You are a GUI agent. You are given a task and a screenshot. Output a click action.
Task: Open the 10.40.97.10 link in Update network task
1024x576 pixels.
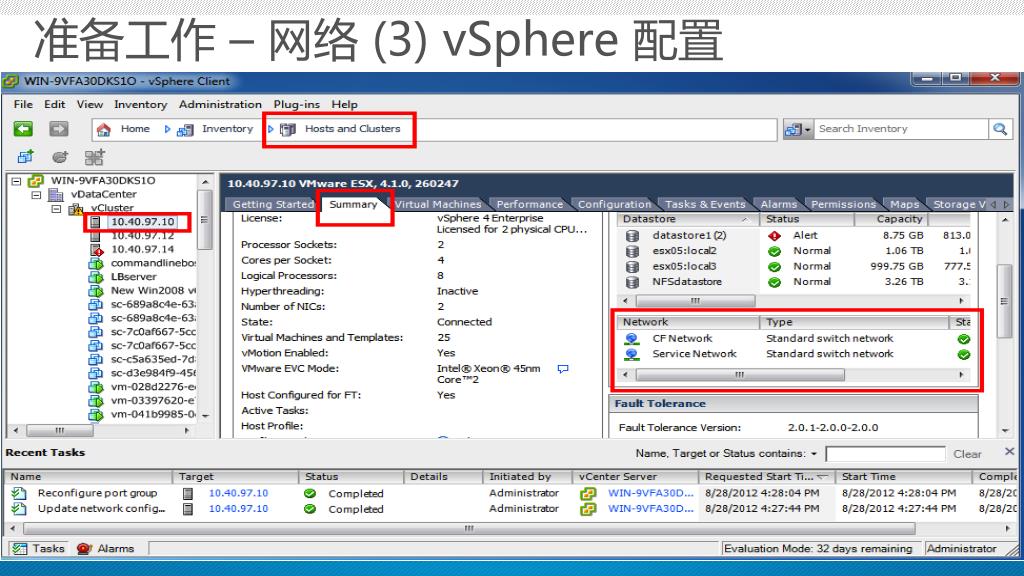tap(238, 509)
